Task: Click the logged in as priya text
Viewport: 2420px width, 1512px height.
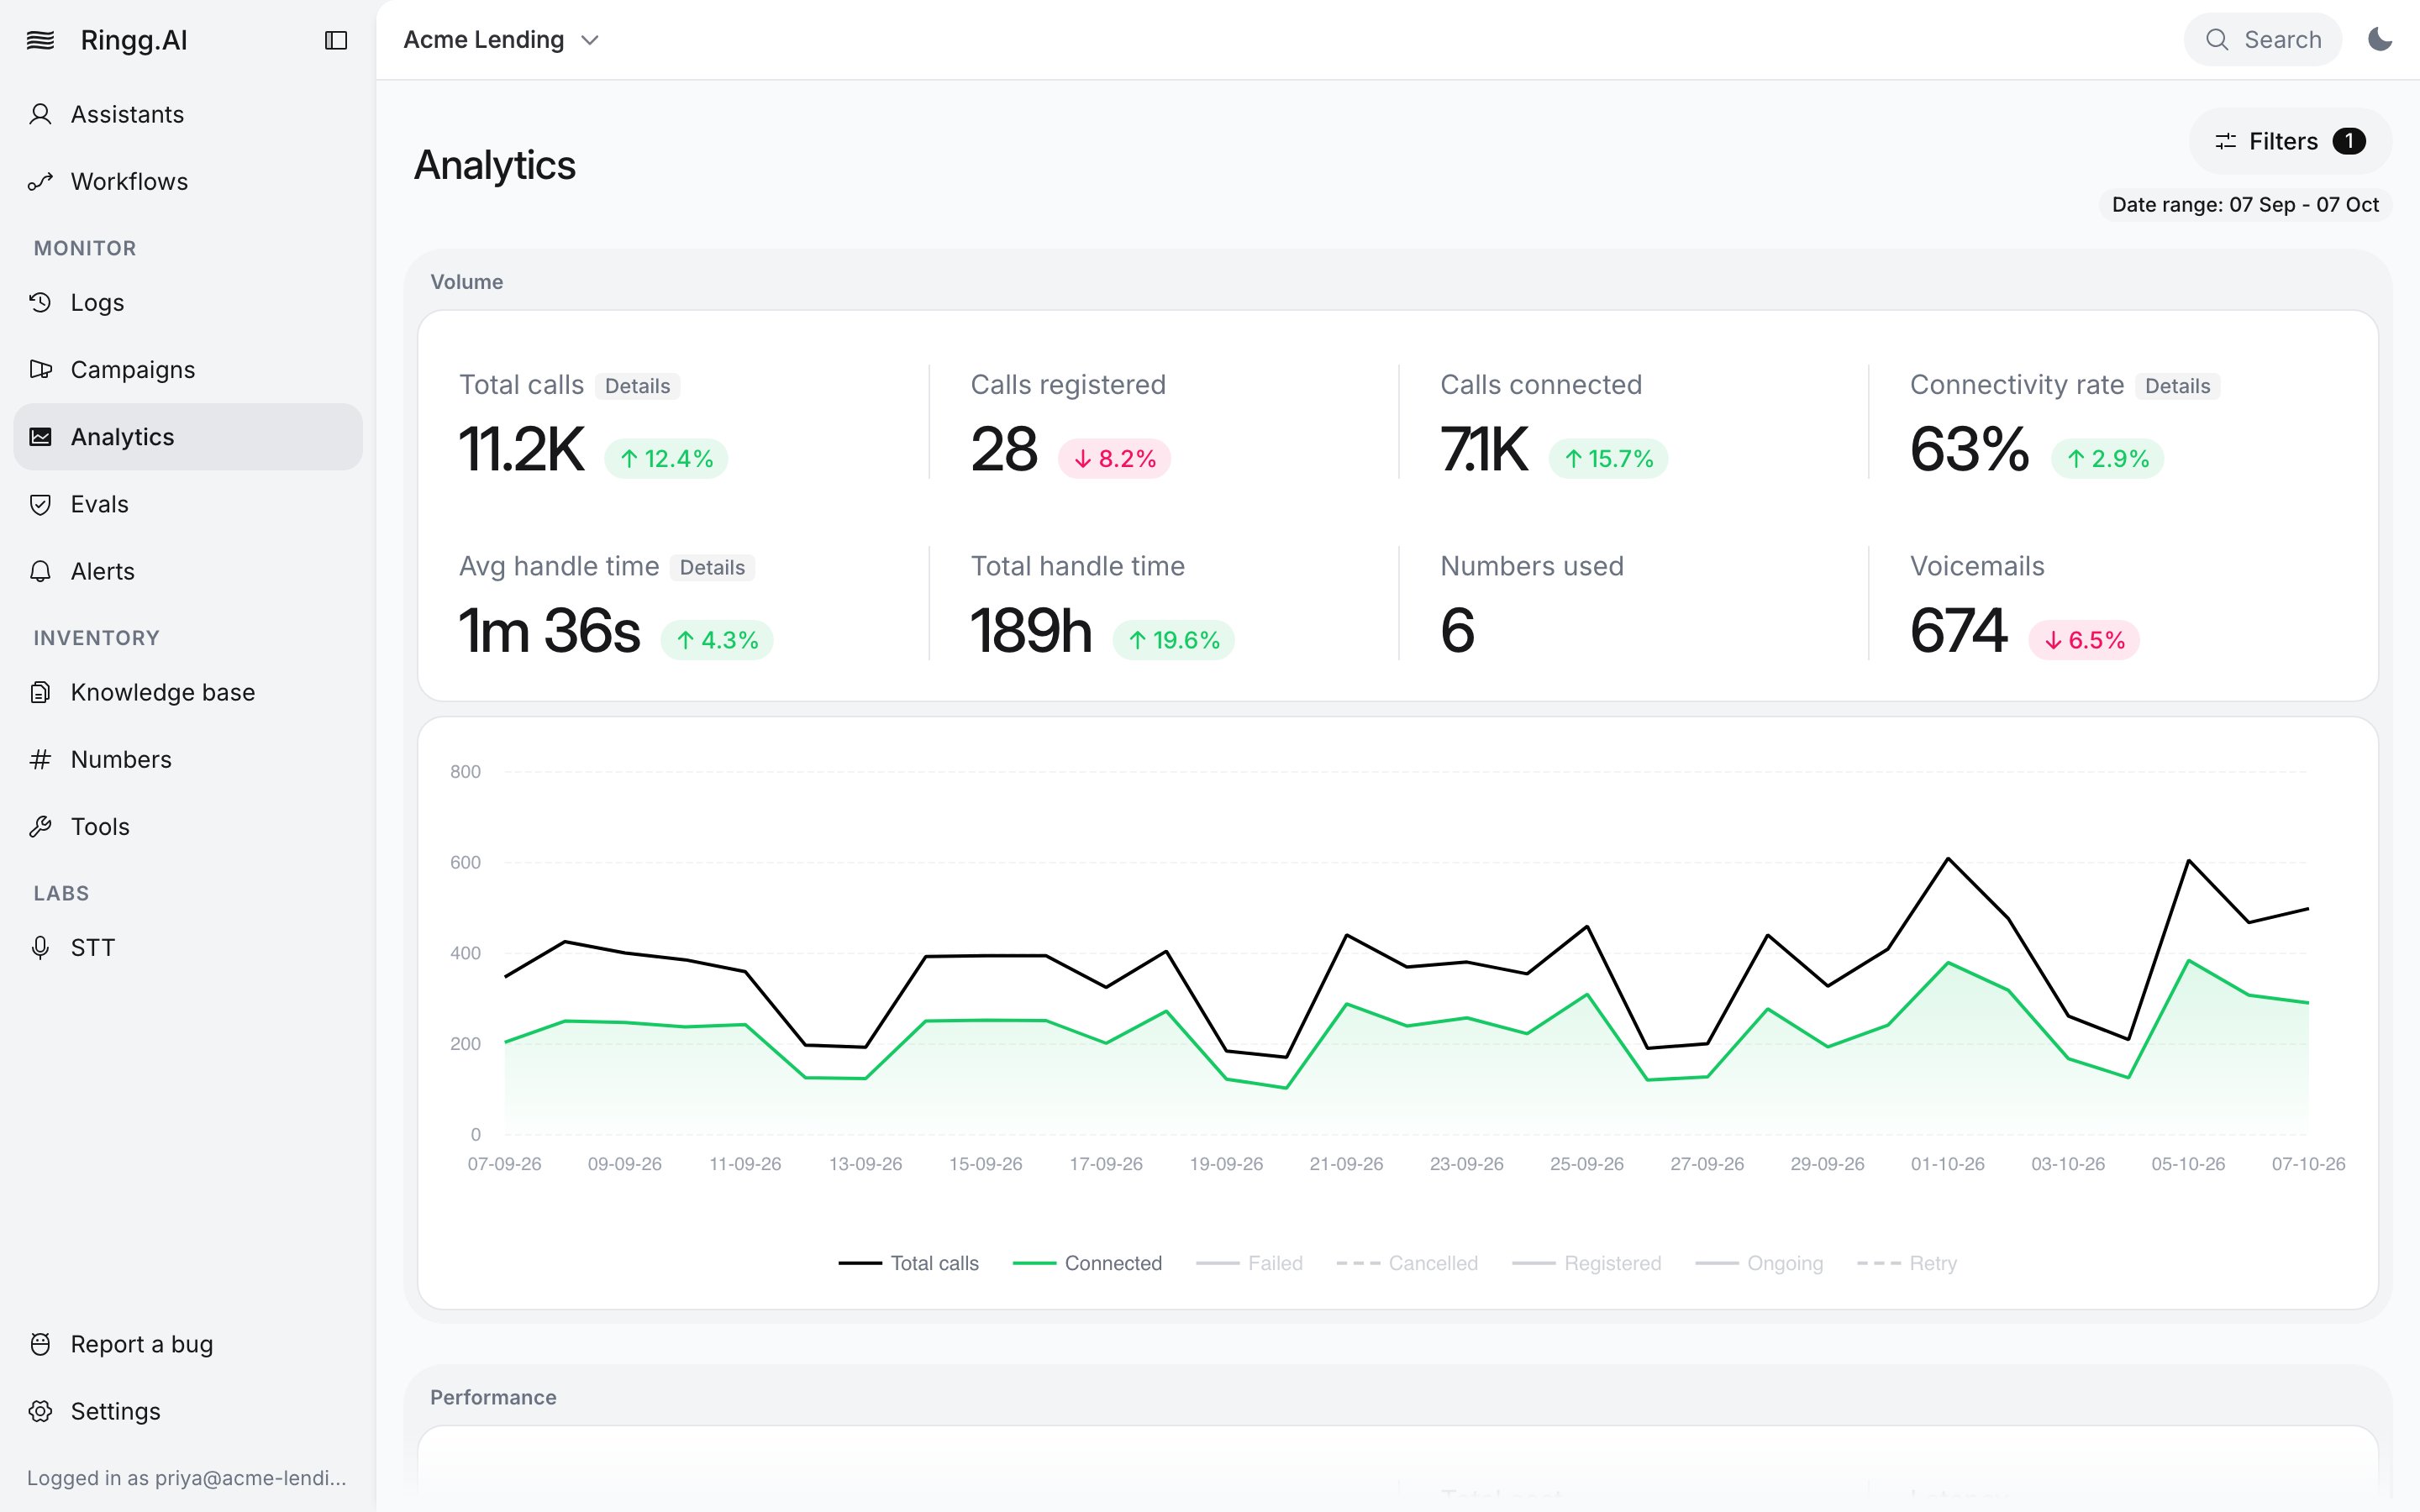Action: coord(187,1478)
